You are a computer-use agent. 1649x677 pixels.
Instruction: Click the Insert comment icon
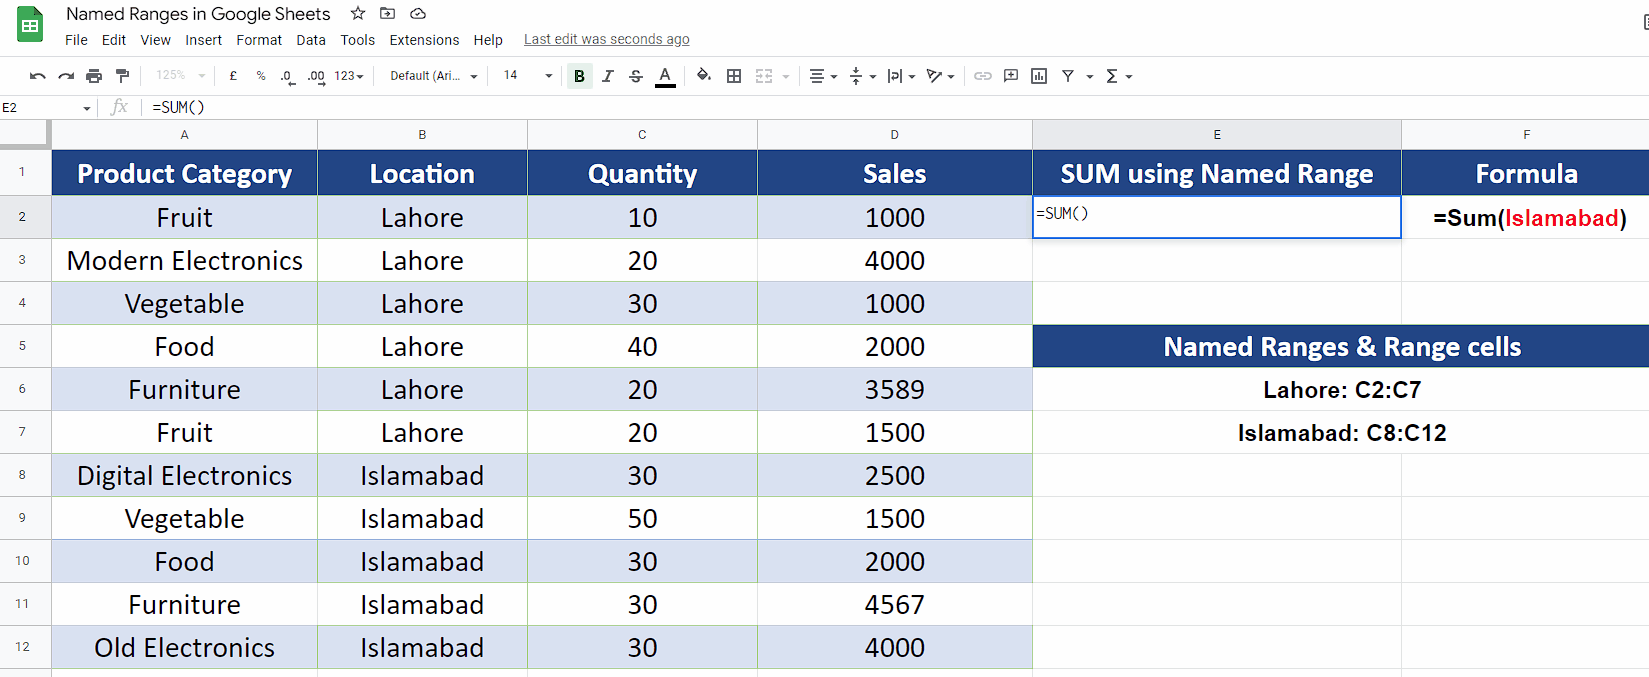pyautogui.click(x=1011, y=76)
